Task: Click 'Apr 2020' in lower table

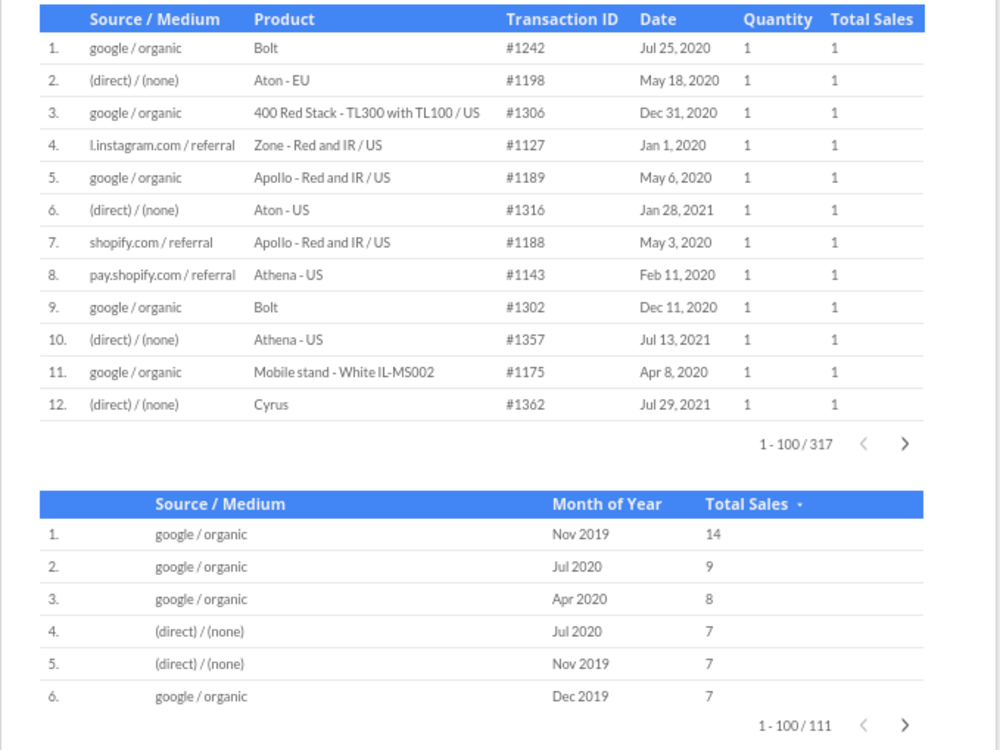Action: [579, 599]
